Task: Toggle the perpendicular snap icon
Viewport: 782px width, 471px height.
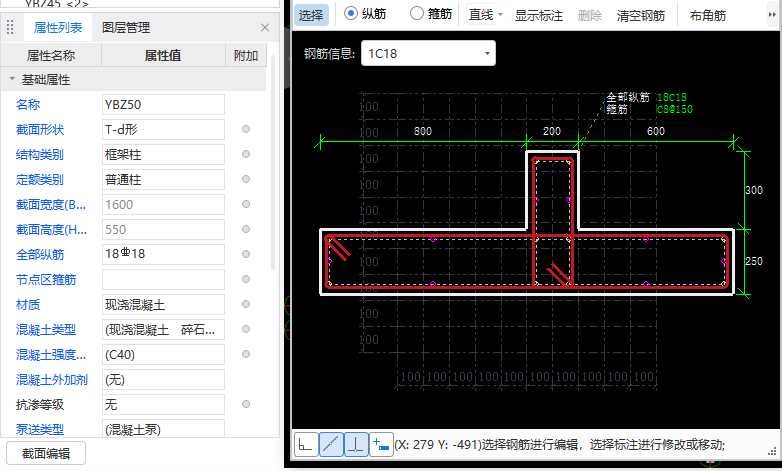Action: click(x=356, y=444)
